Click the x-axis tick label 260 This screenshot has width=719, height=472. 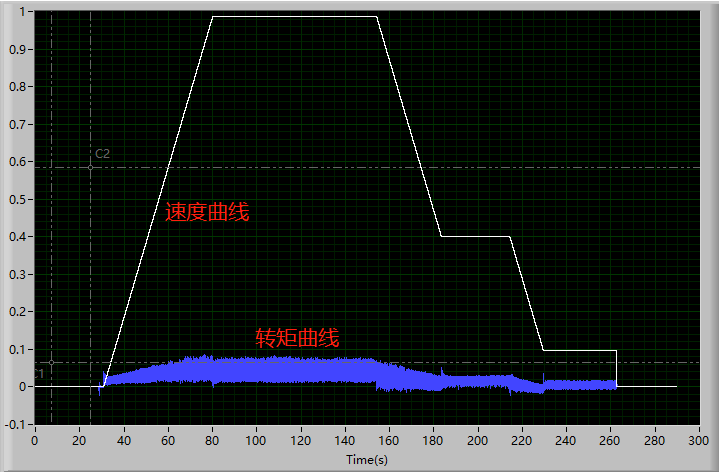click(x=611, y=440)
